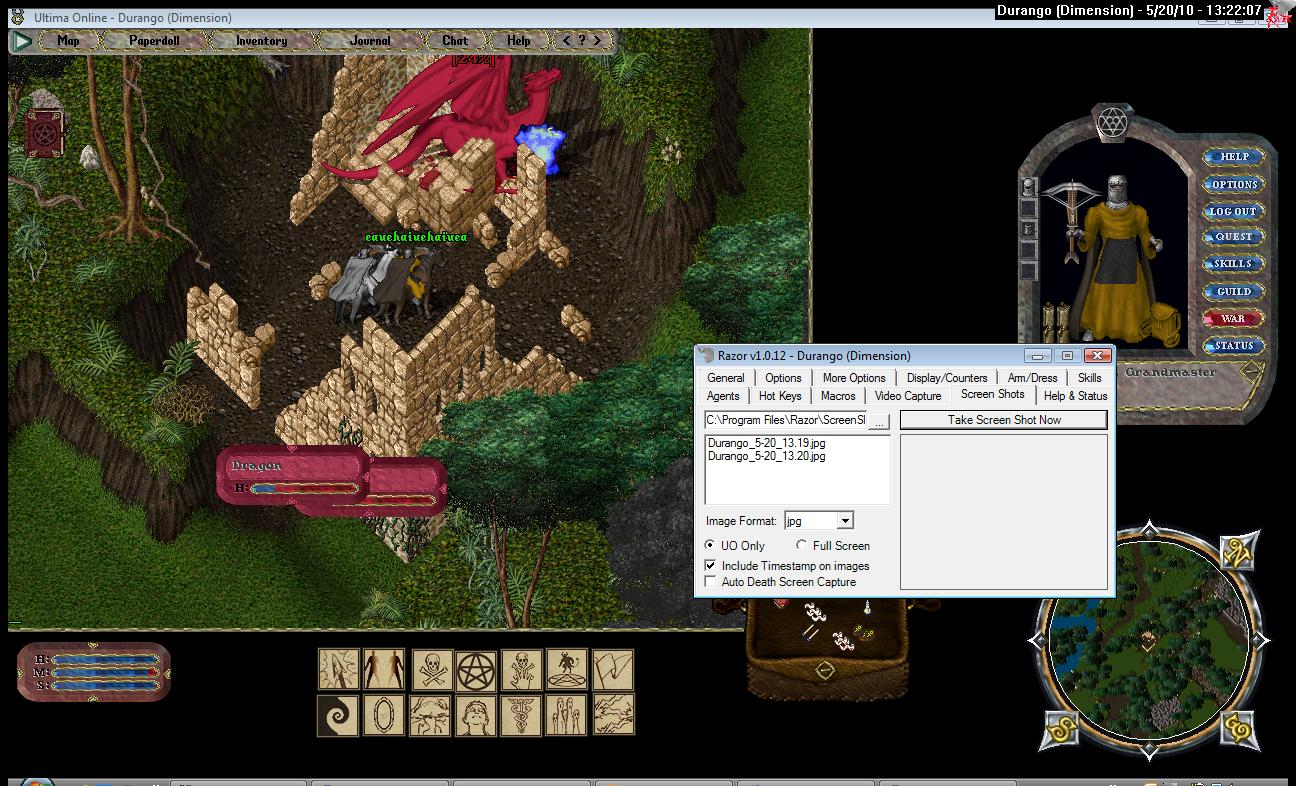Cast the arrow spell icon
The width and height of the screenshot is (1296, 786).
338,669
